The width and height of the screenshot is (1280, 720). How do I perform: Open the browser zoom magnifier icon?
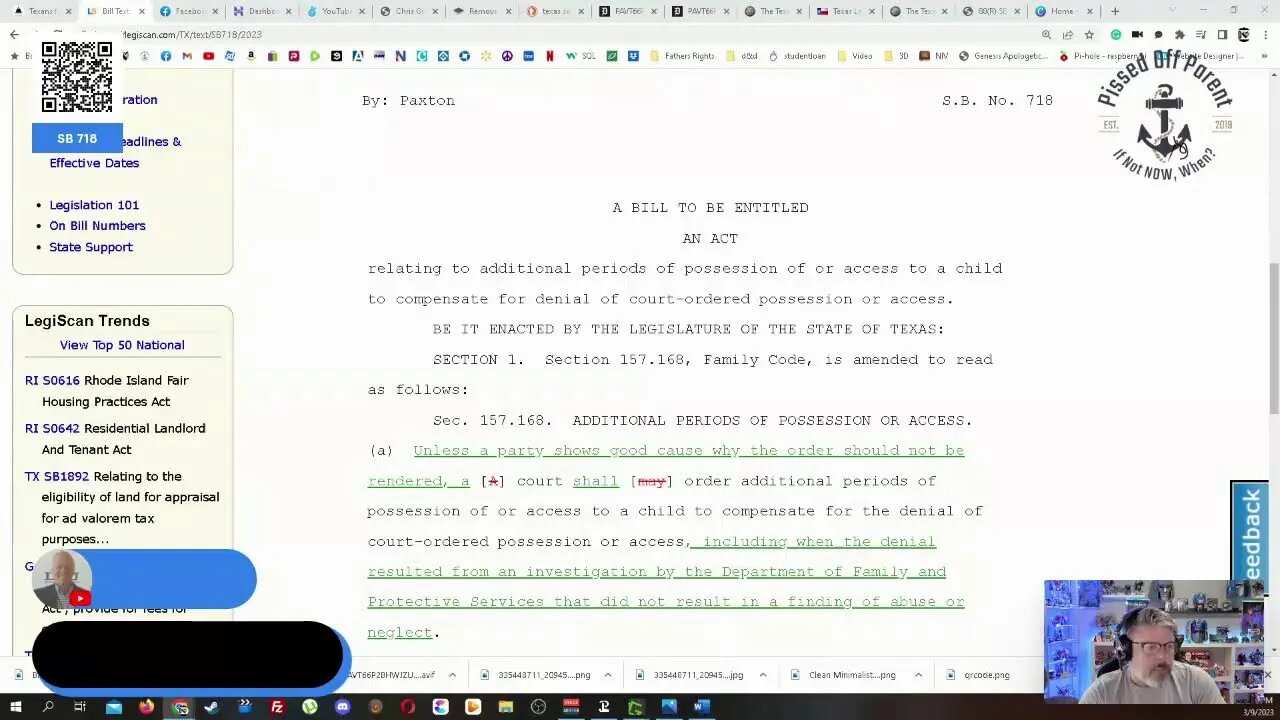click(x=1047, y=35)
